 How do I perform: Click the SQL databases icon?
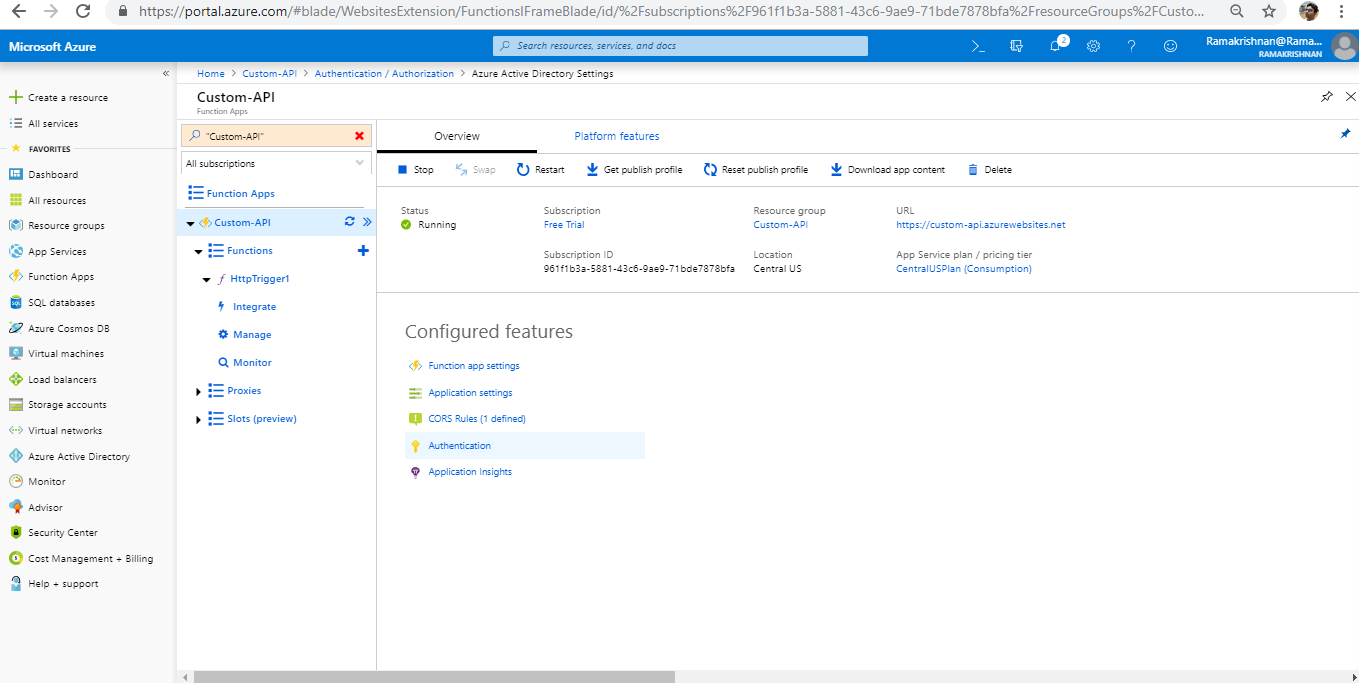[x=16, y=302]
